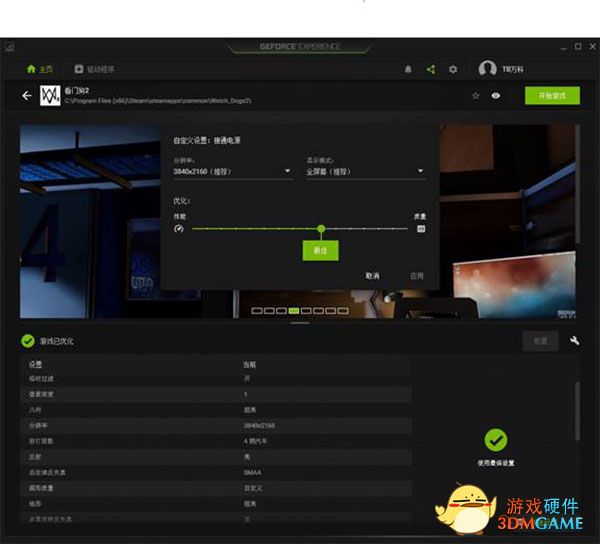Screen dimensions: 600x544
Task: Click the page scrollbar beside game screenshot
Action: (577, 184)
